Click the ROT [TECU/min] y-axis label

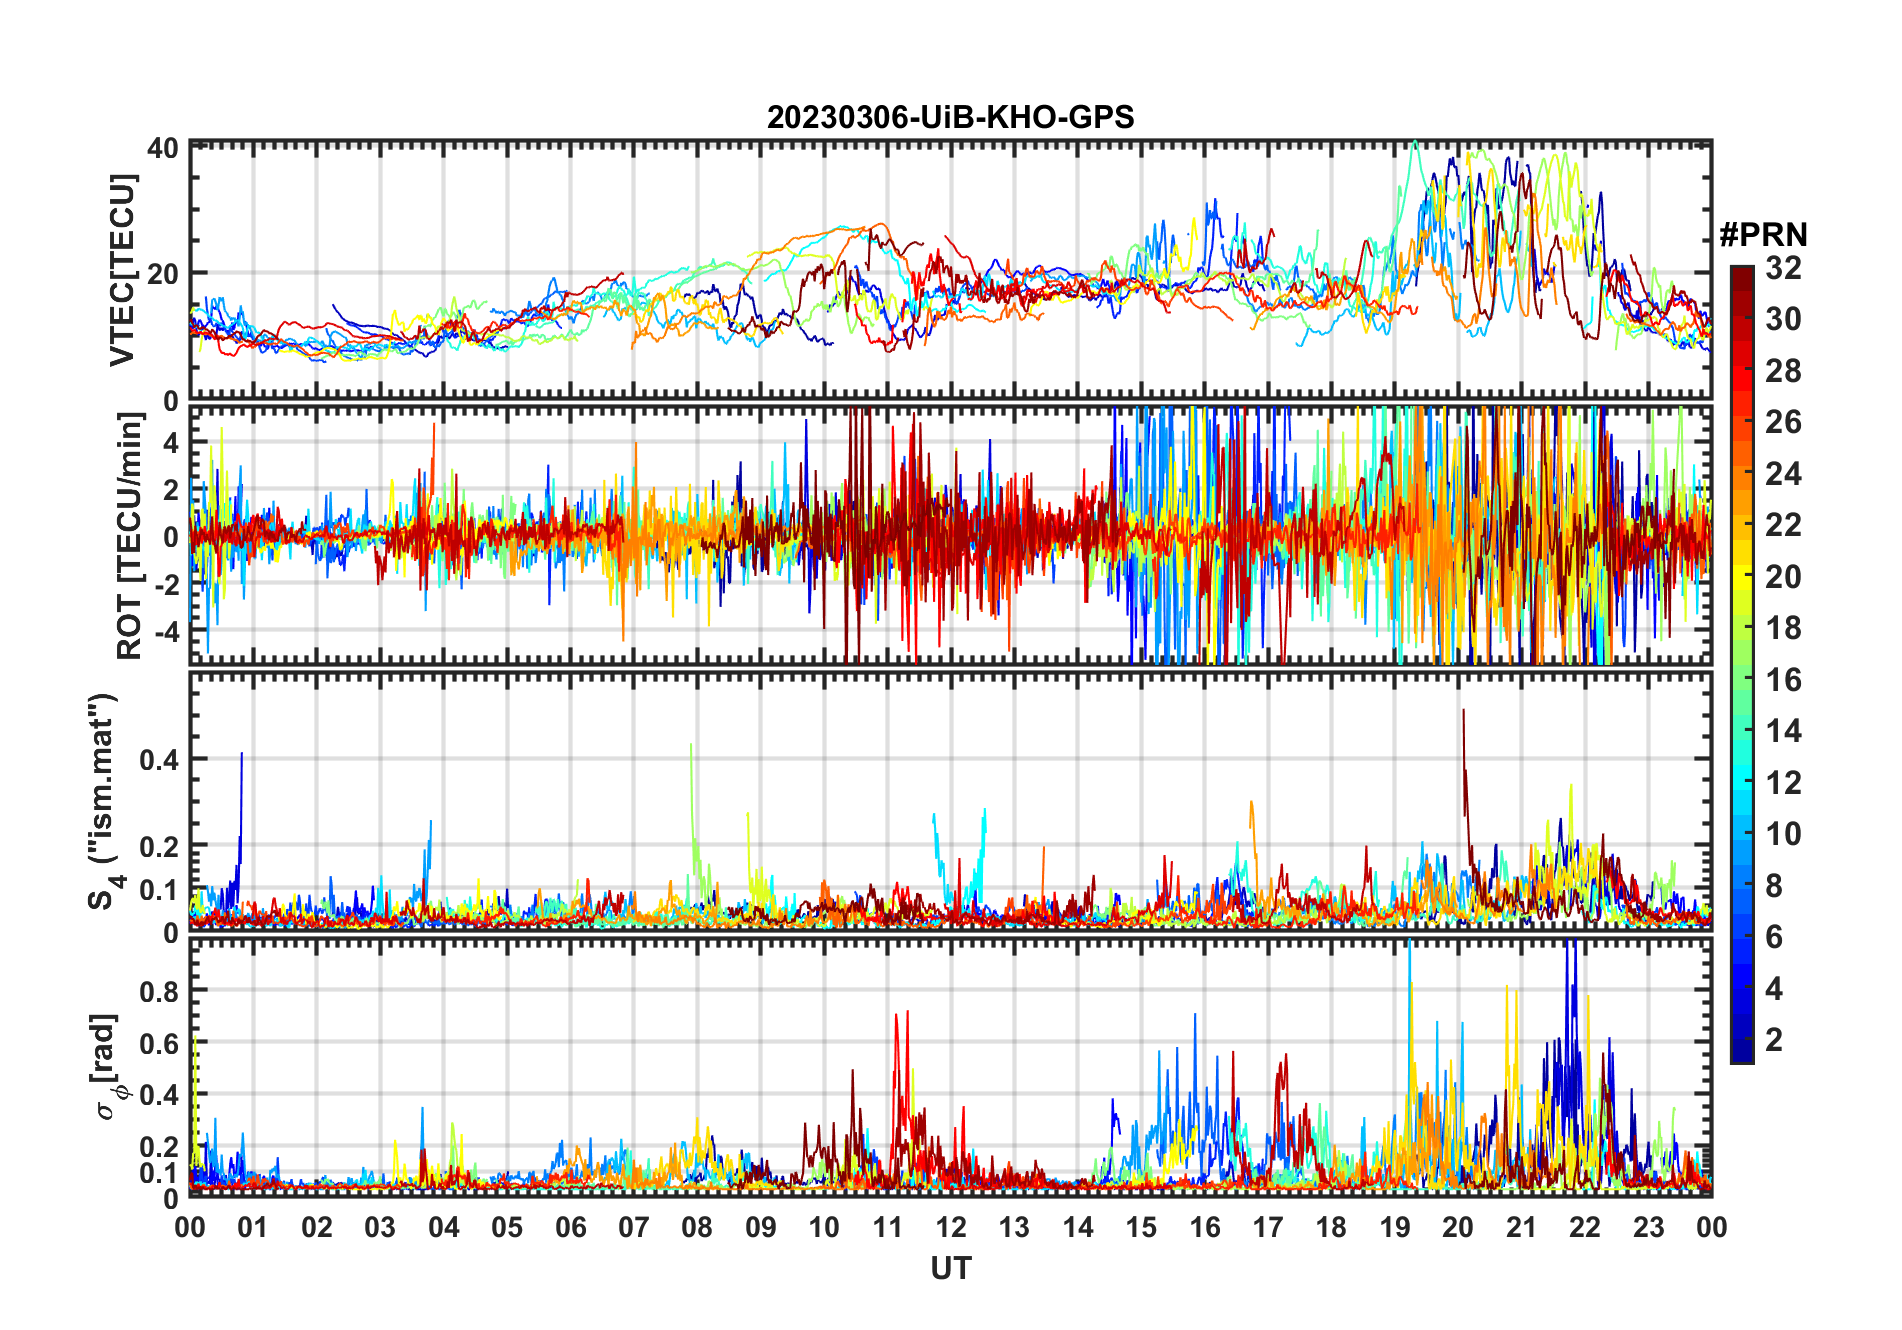(x=129, y=536)
